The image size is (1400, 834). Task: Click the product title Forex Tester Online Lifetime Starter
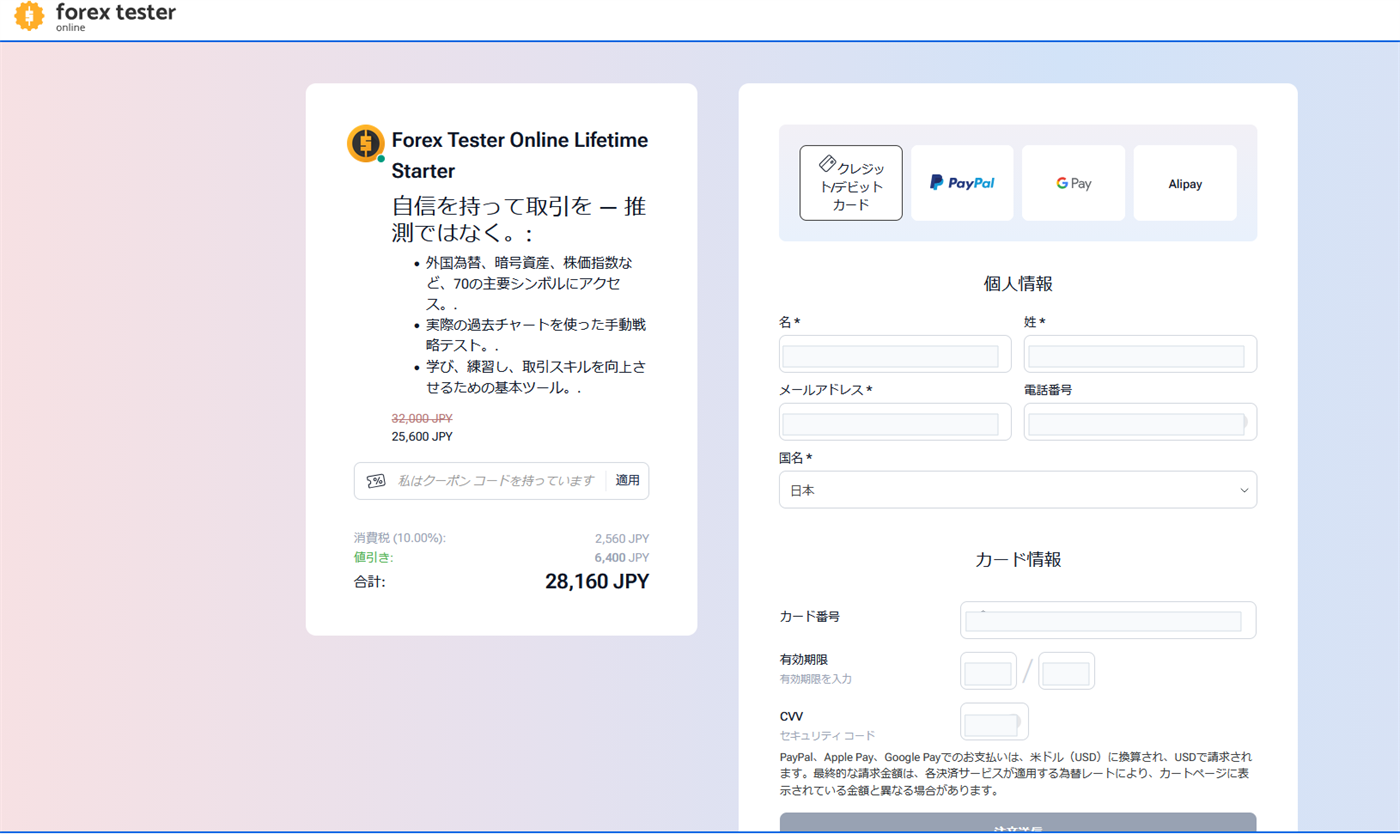tap(520, 155)
